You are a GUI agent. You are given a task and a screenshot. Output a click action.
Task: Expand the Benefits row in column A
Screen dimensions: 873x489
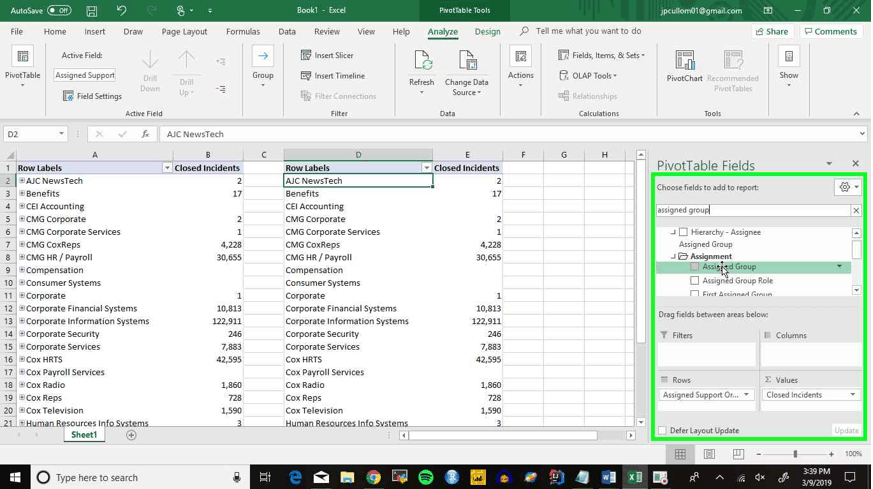22,193
